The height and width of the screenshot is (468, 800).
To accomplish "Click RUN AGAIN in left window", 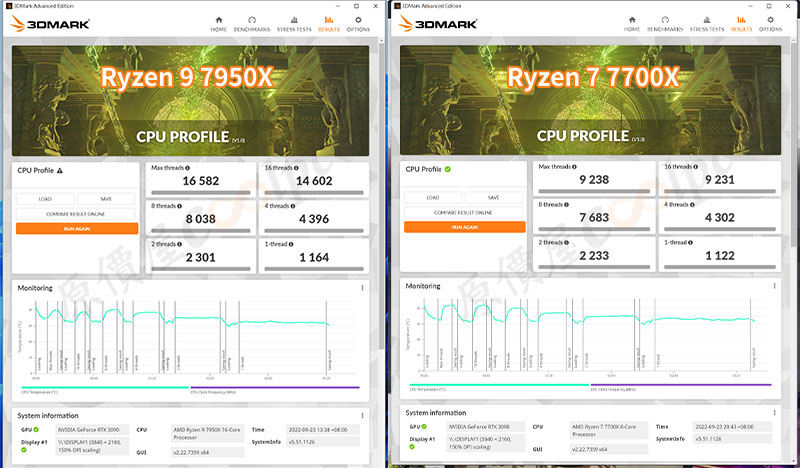I will (77, 229).
